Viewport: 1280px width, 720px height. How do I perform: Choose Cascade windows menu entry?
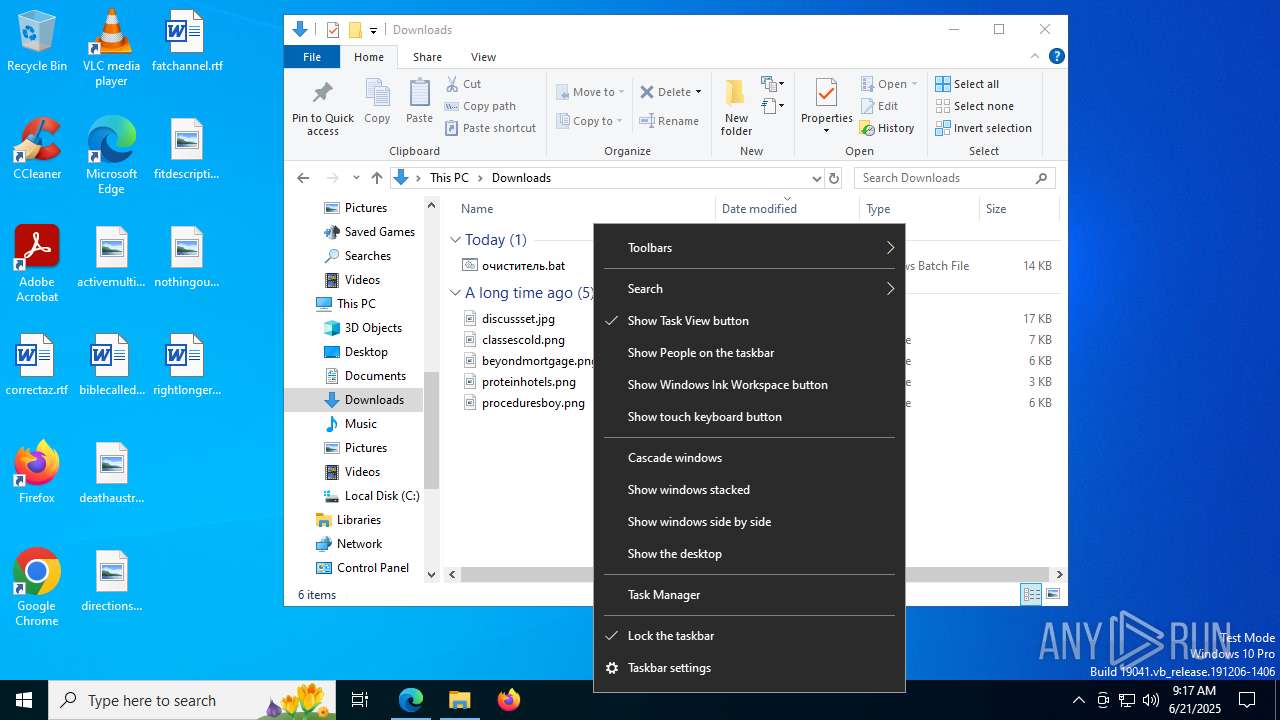749,458
